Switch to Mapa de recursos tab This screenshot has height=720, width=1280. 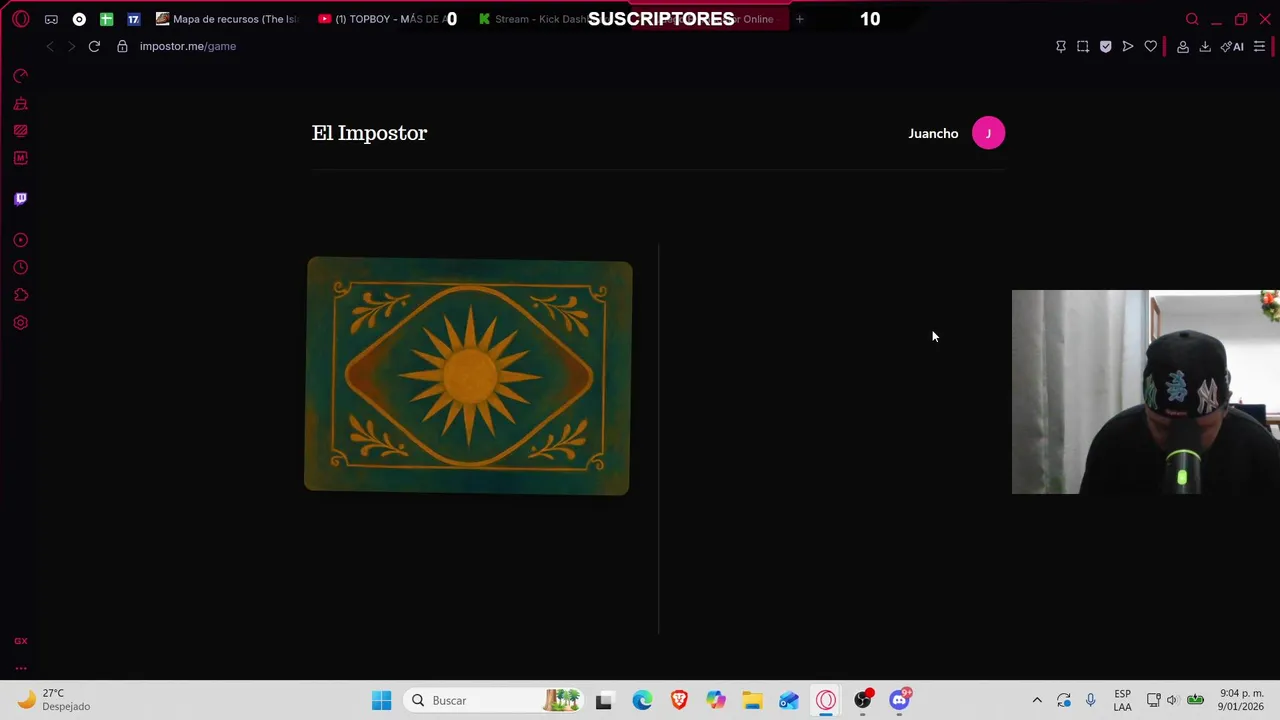pos(228,19)
